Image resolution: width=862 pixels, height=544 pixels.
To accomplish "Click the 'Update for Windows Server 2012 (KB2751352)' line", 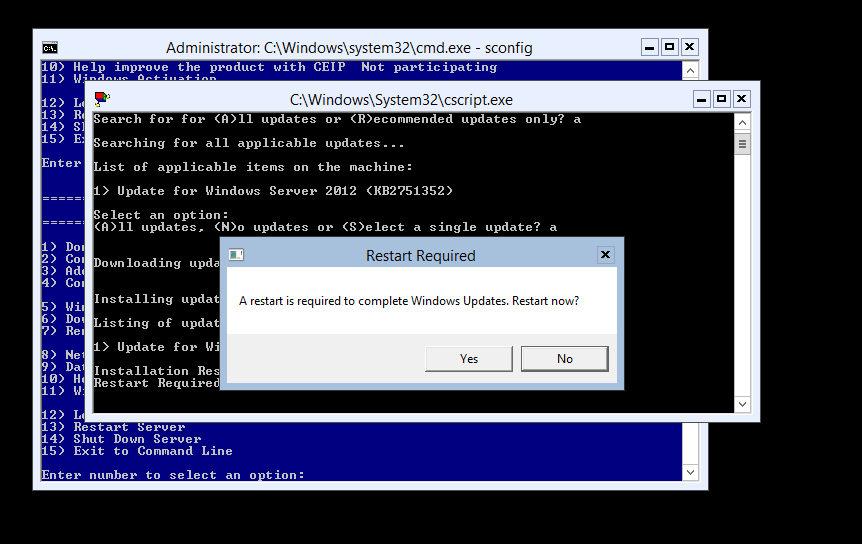I will (x=273, y=191).
